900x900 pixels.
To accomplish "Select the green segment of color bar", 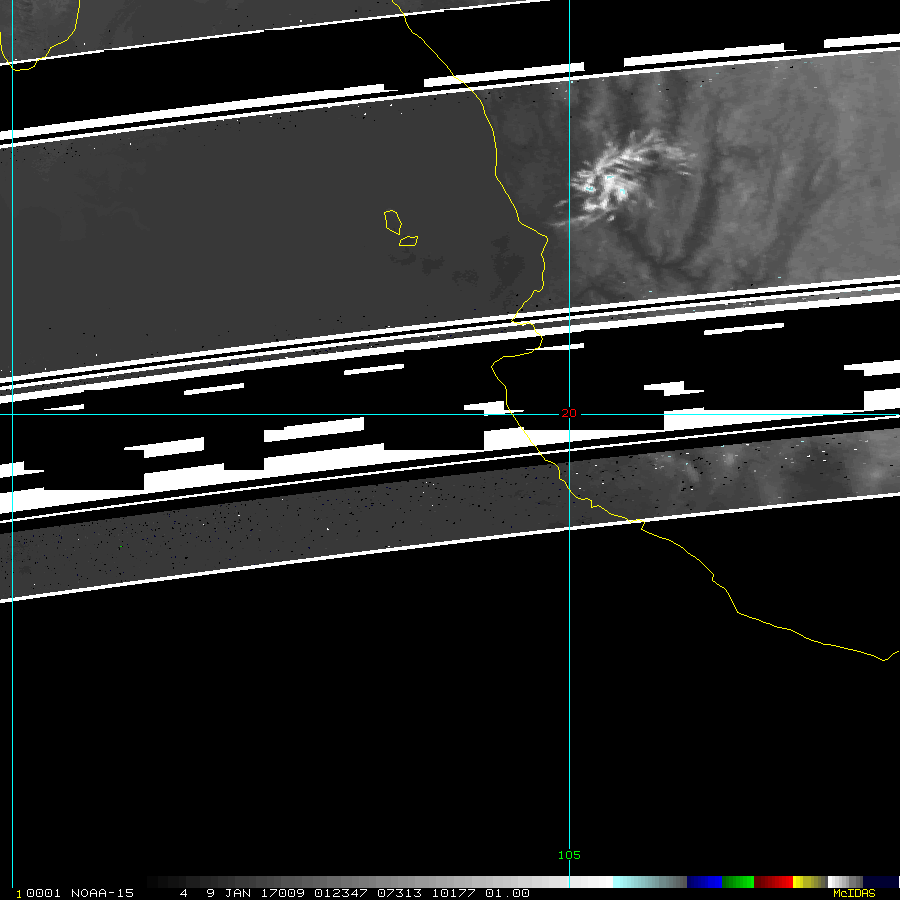I will [738, 882].
